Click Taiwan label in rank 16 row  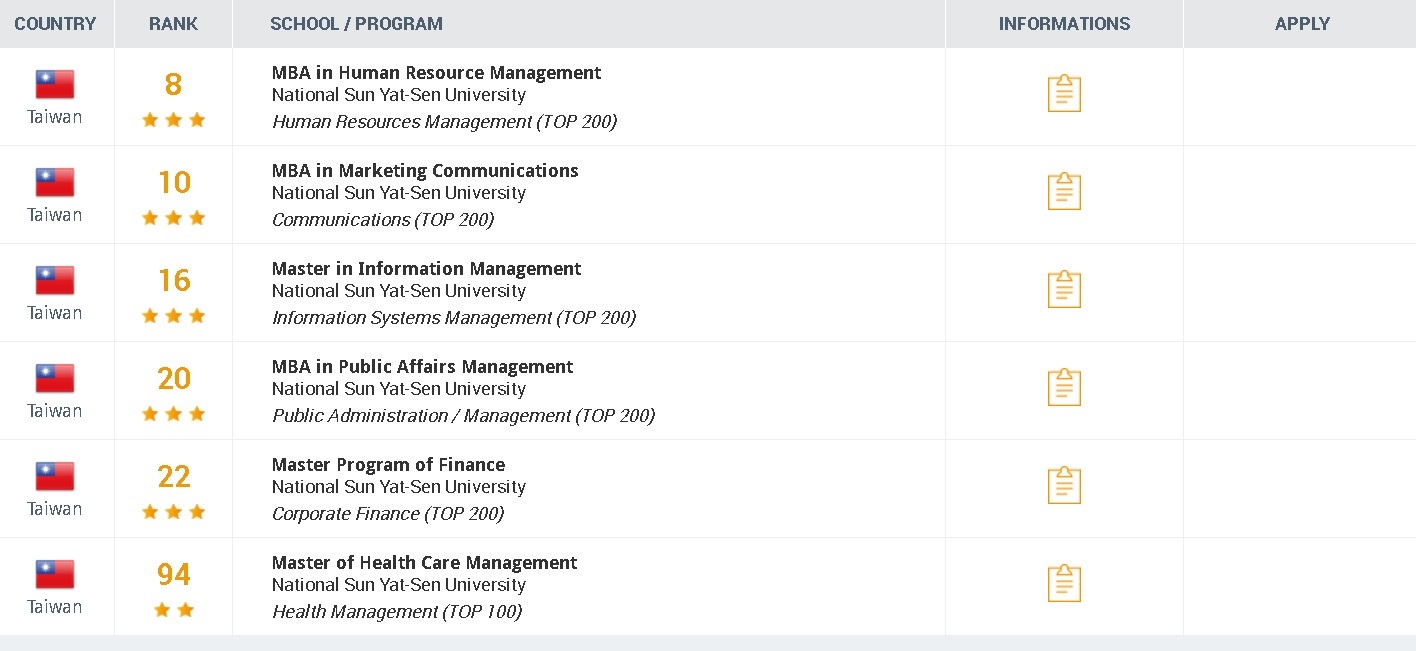55,313
